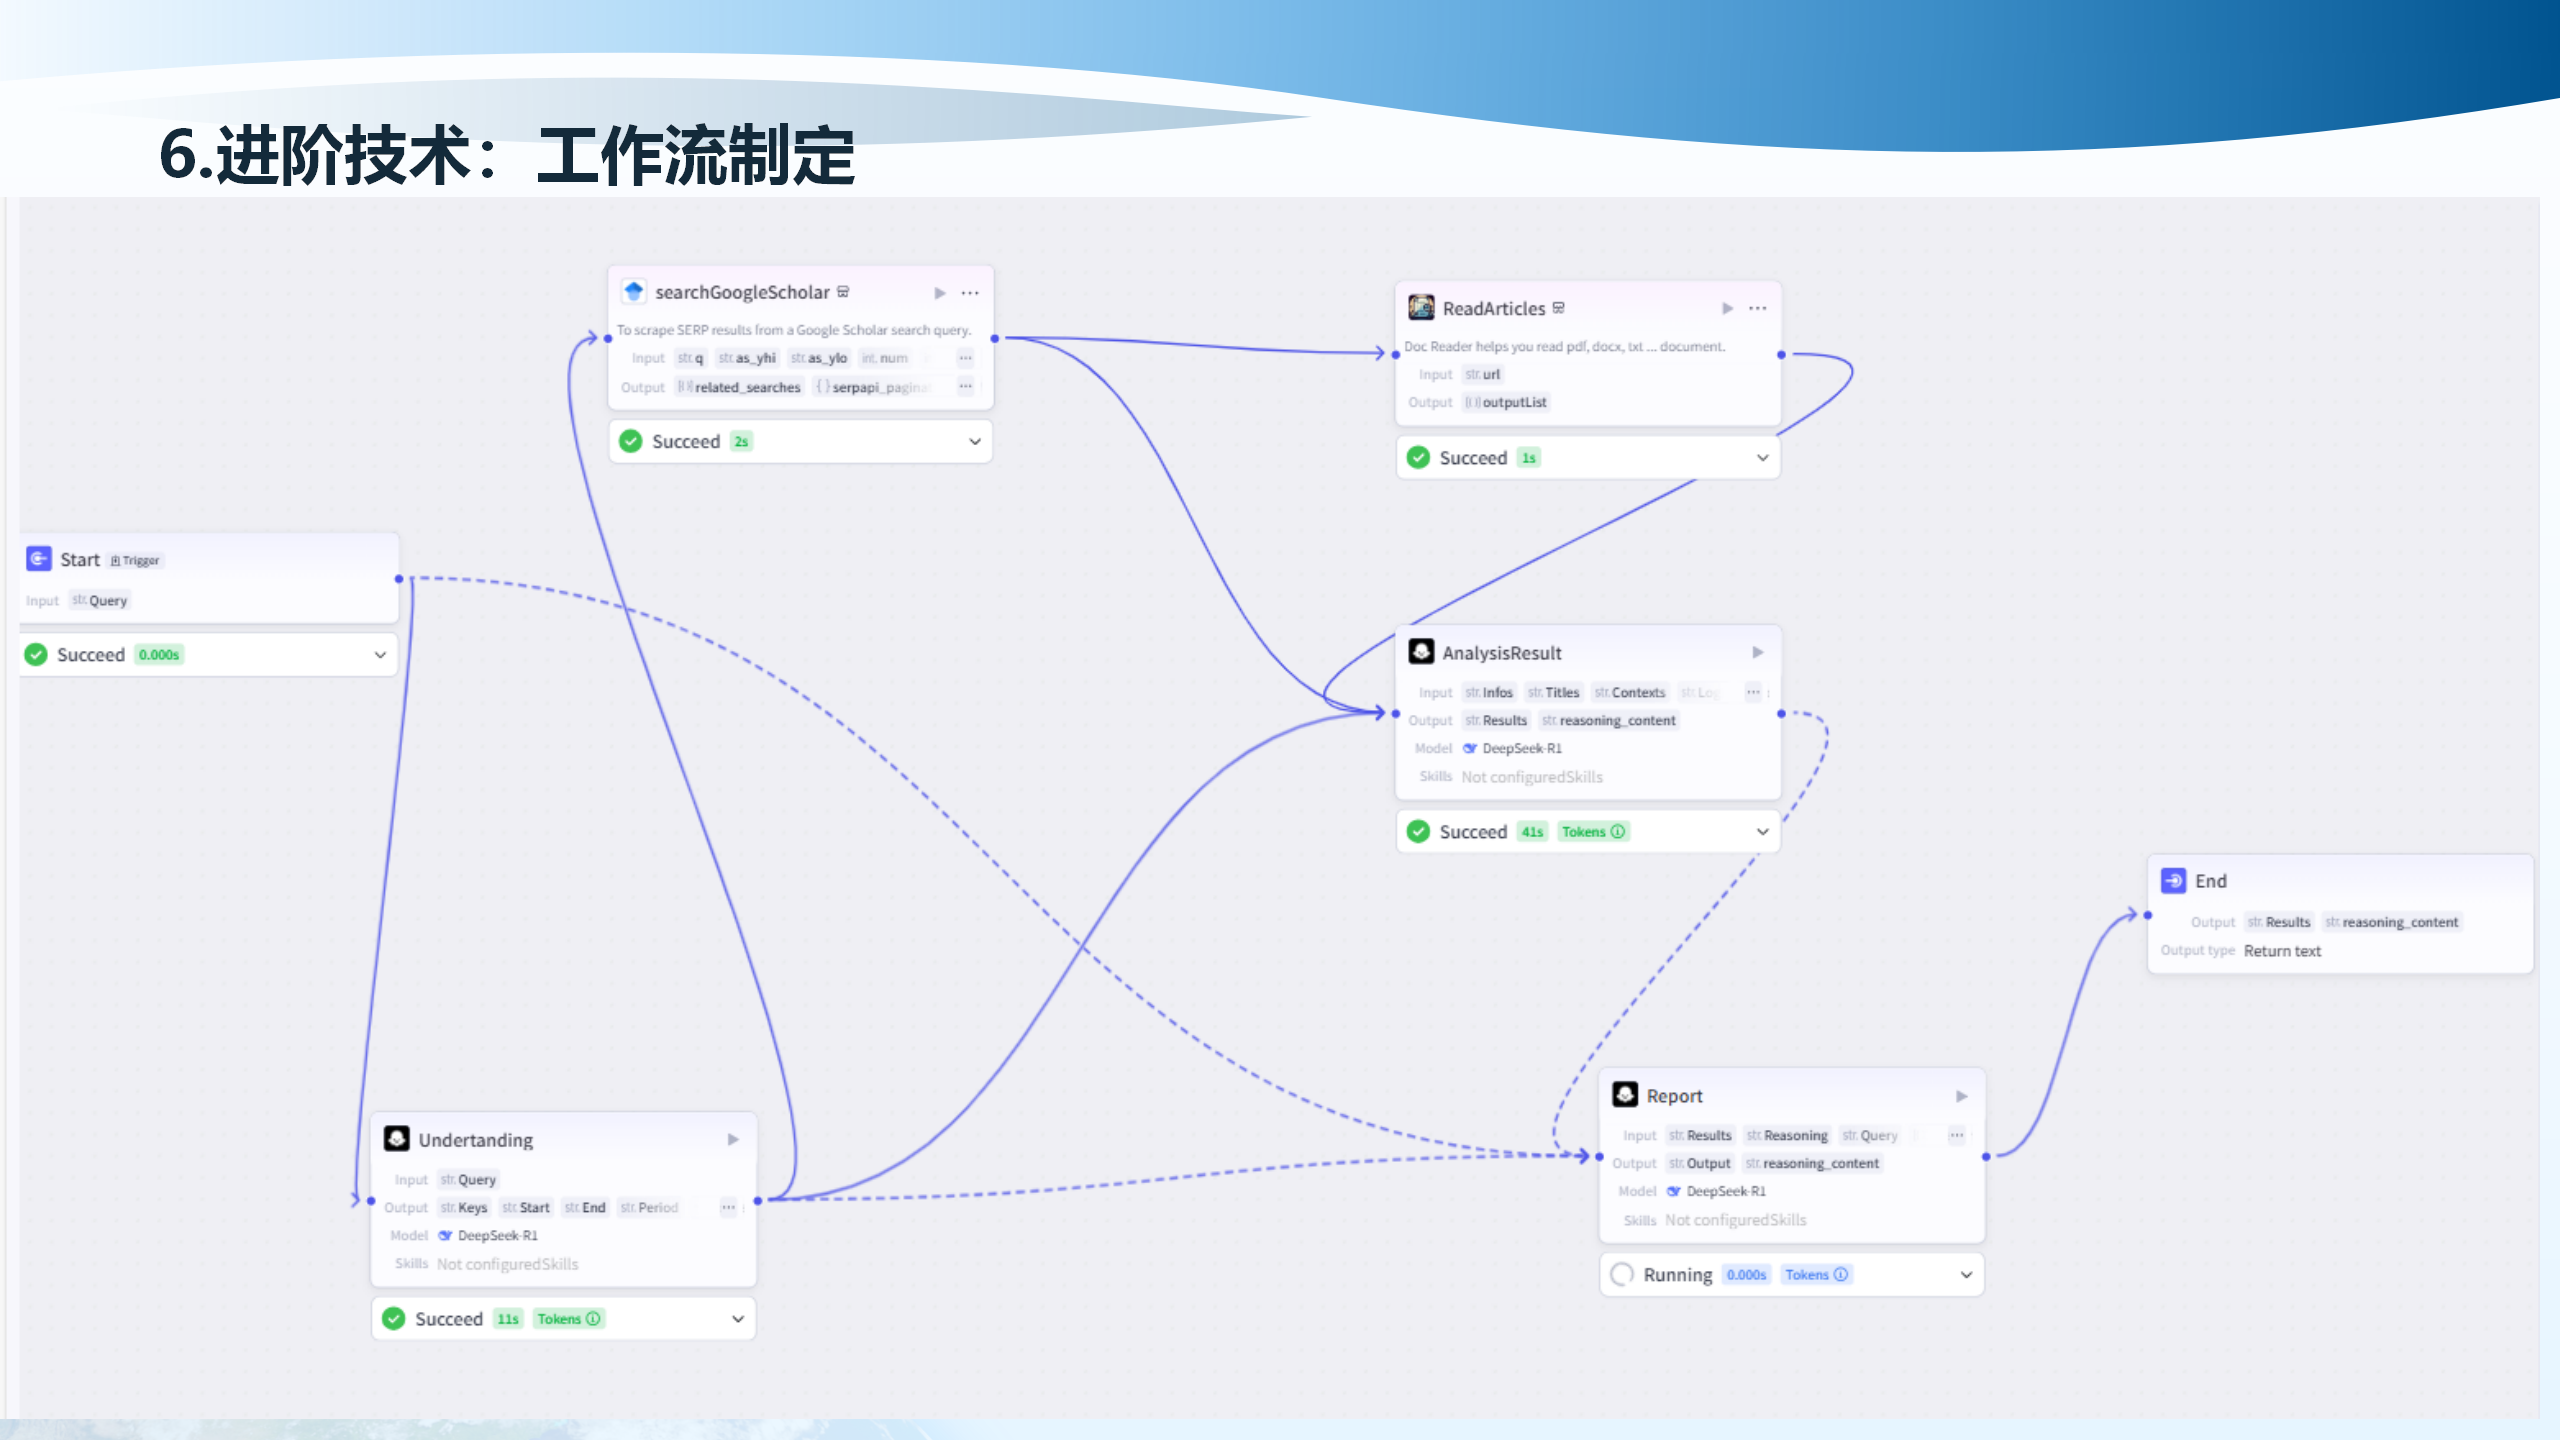Click 'Not configuredSkills' in Understanding node
This screenshot has width=2560, height=1440.
tap(508, 1263)
